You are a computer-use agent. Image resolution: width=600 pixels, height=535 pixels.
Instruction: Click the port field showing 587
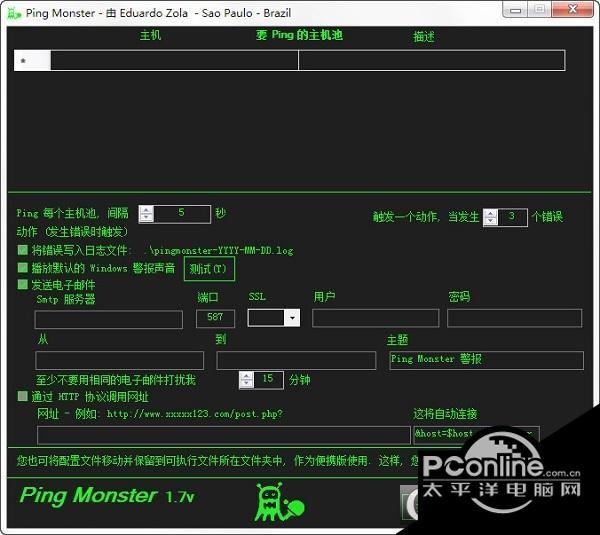coord(215,318)
